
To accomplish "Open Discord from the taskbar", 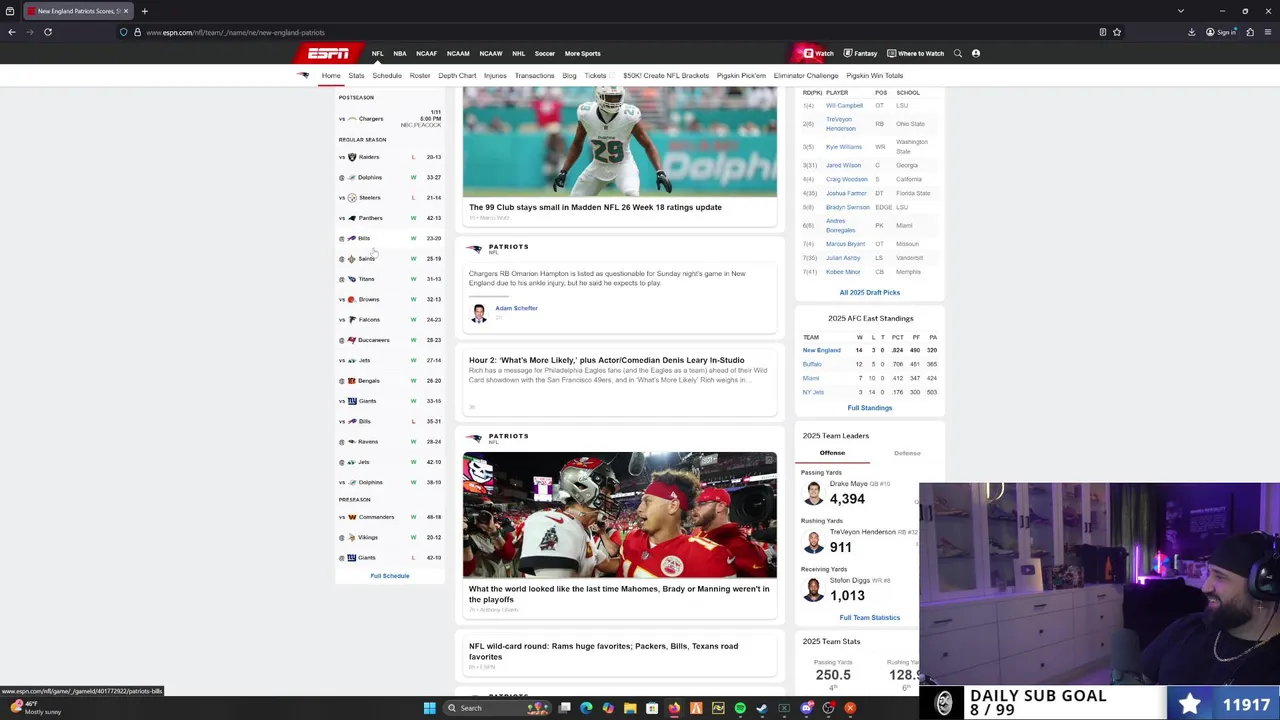I will (806, 708).
